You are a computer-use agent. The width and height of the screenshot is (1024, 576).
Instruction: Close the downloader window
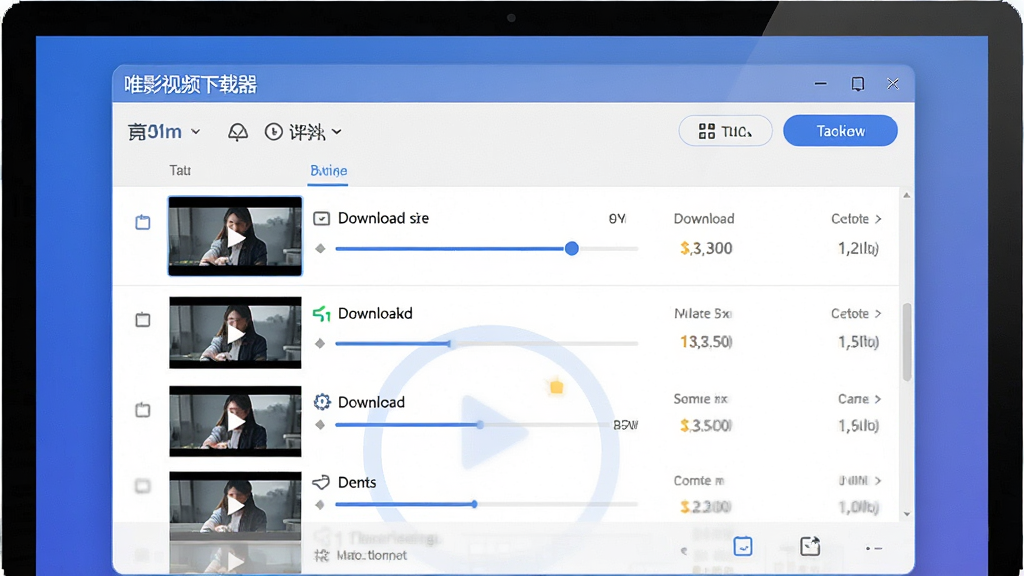893,84
